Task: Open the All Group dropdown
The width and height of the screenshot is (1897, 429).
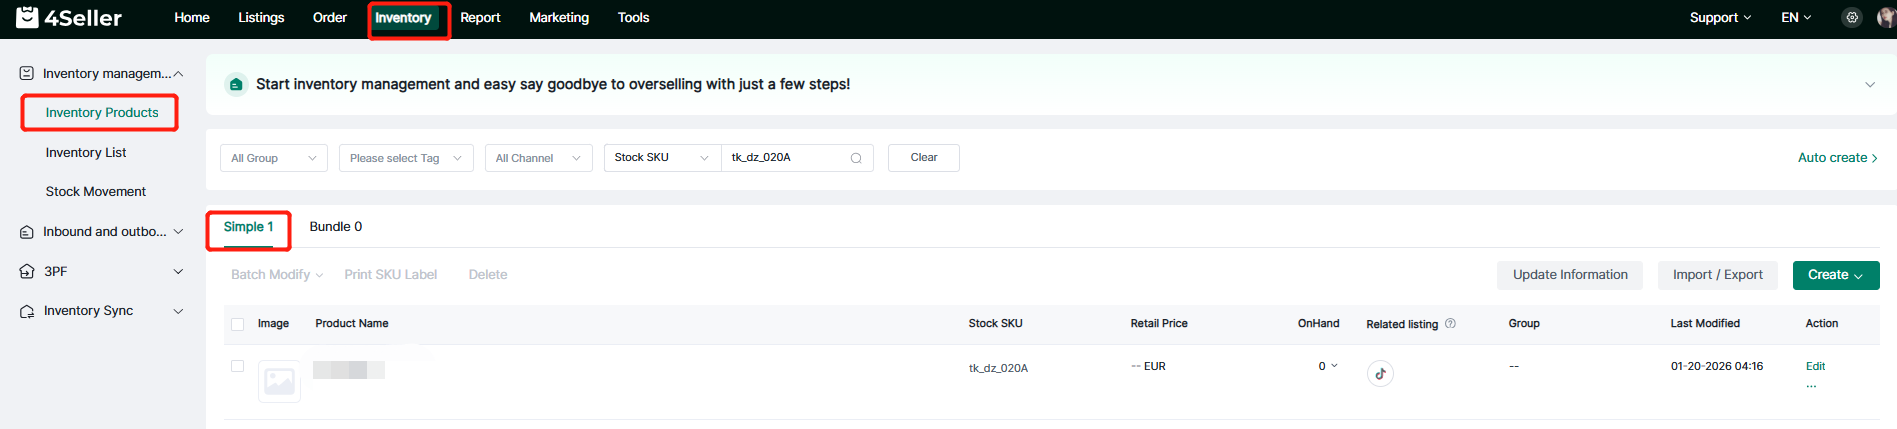Action: (273, 158)
